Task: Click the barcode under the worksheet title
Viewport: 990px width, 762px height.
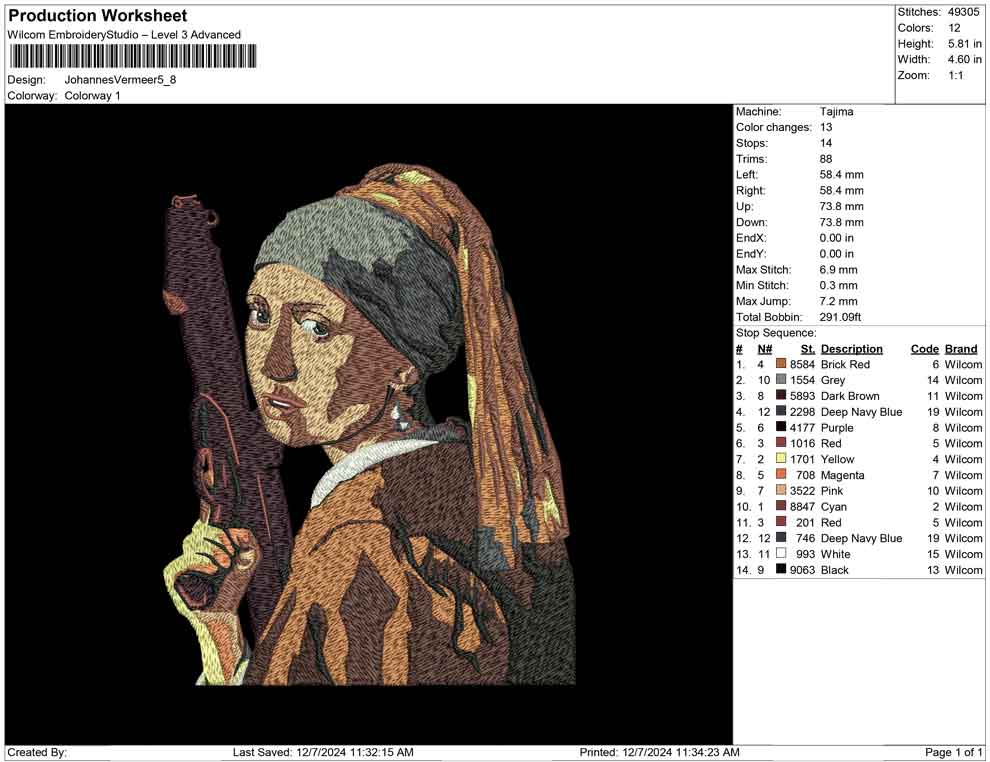Action: pos(129,56)
